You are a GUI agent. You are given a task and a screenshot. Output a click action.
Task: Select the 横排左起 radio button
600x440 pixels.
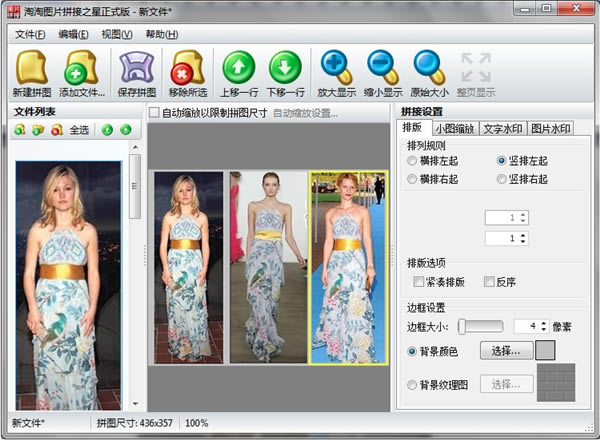pos(413,161)
